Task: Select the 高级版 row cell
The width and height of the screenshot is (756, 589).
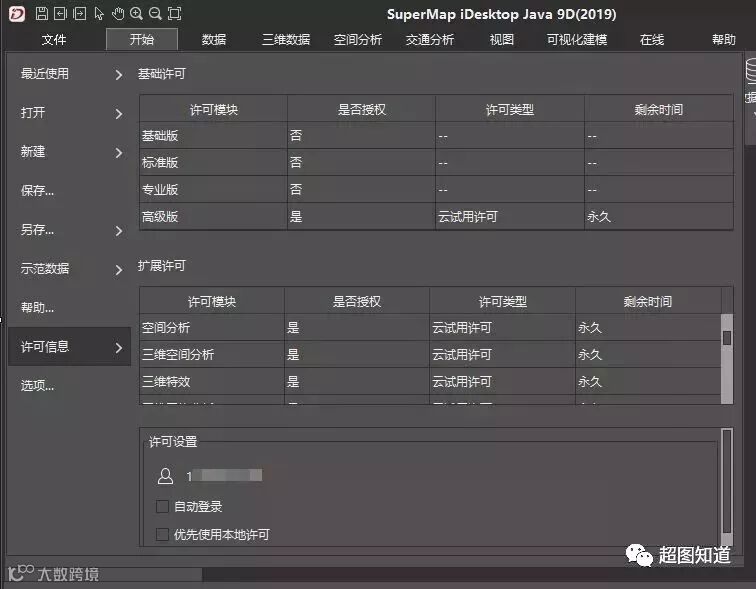Action: (214, 216)
